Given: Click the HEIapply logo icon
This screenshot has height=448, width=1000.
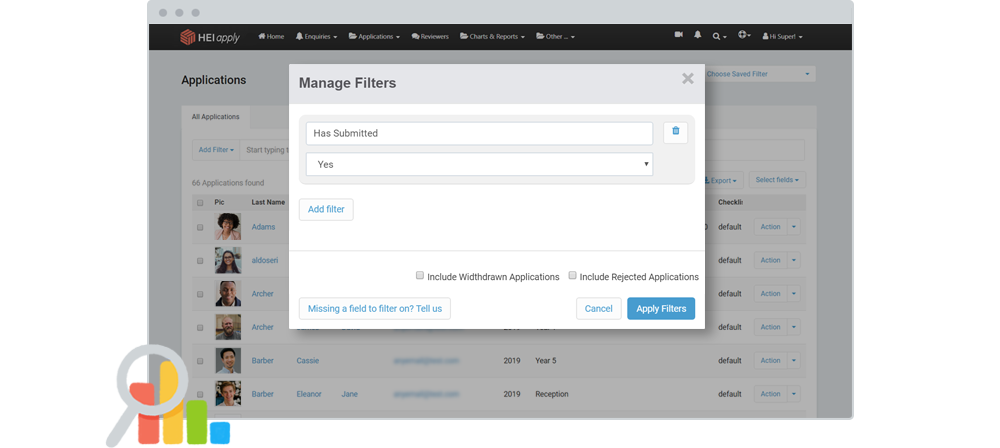Looking at the screenshot, I should pos(187,37).
